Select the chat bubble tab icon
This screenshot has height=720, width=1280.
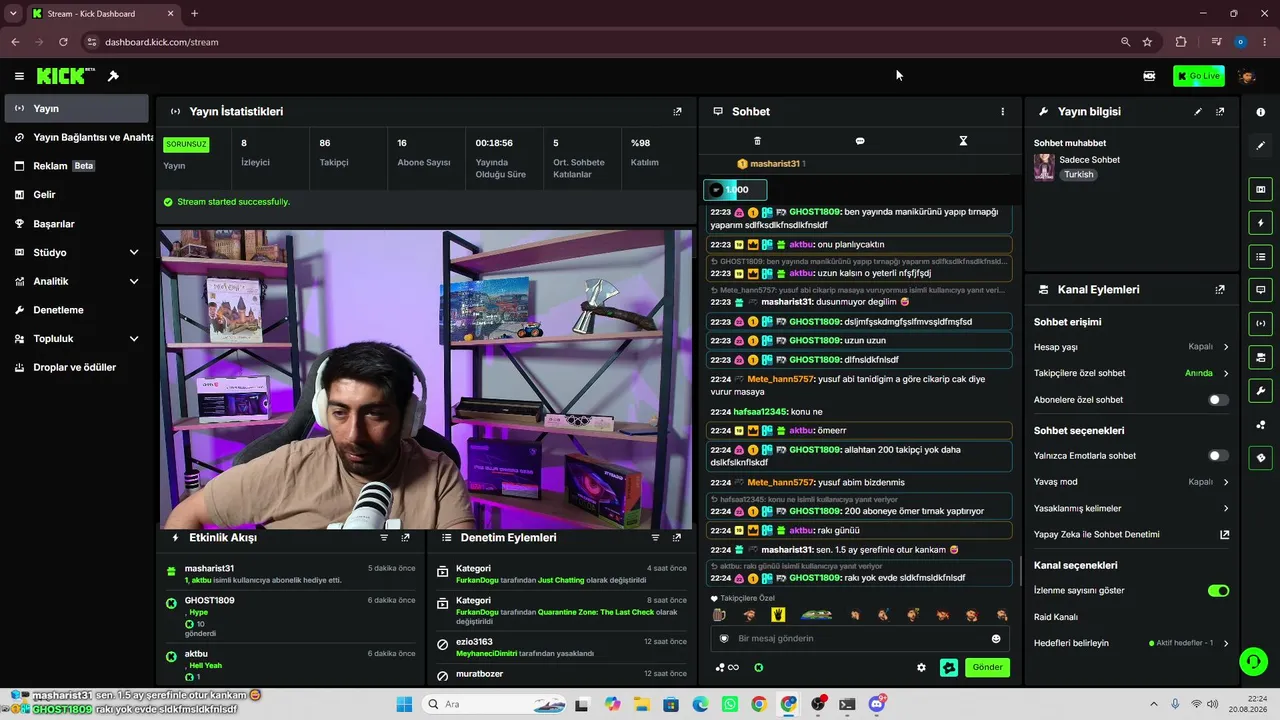[x=860, y=141]
